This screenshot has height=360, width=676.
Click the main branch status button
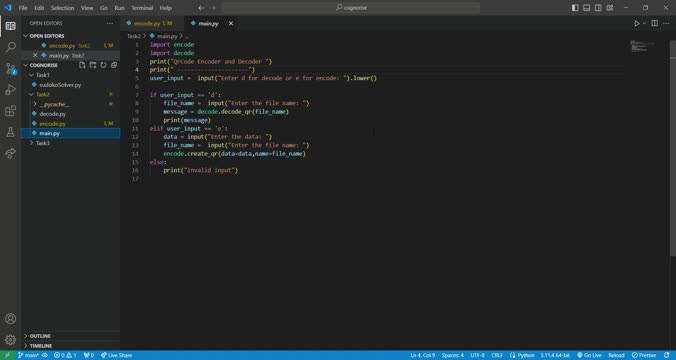pos(28,355)
